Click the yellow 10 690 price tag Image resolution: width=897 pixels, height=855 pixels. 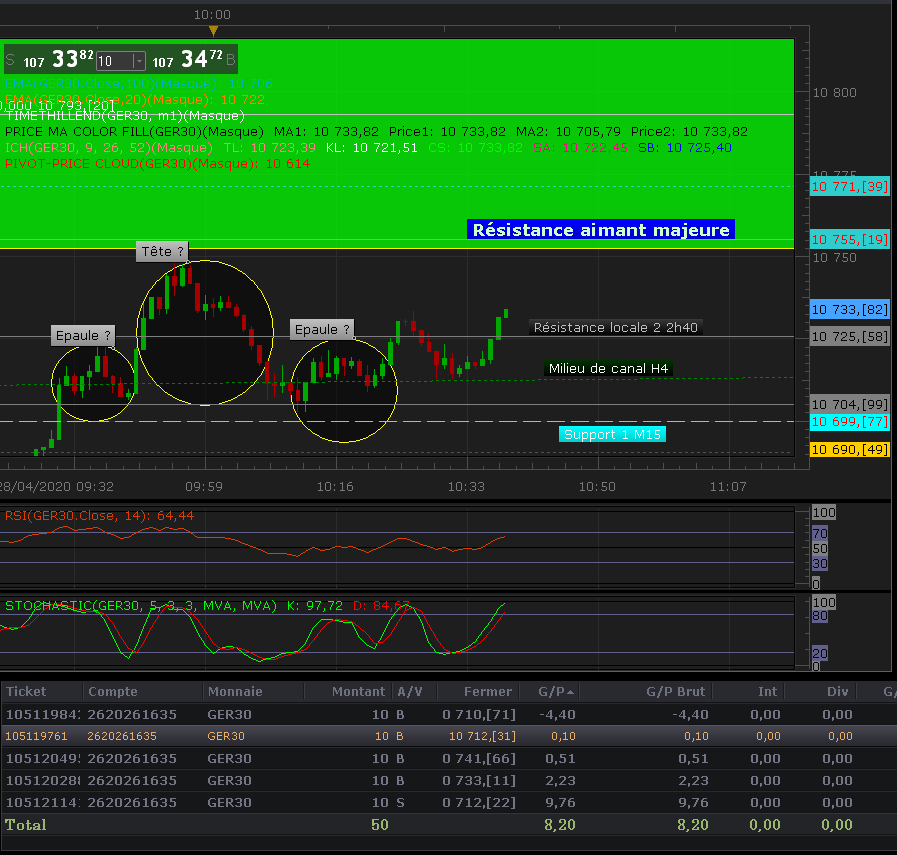(849, 450)
